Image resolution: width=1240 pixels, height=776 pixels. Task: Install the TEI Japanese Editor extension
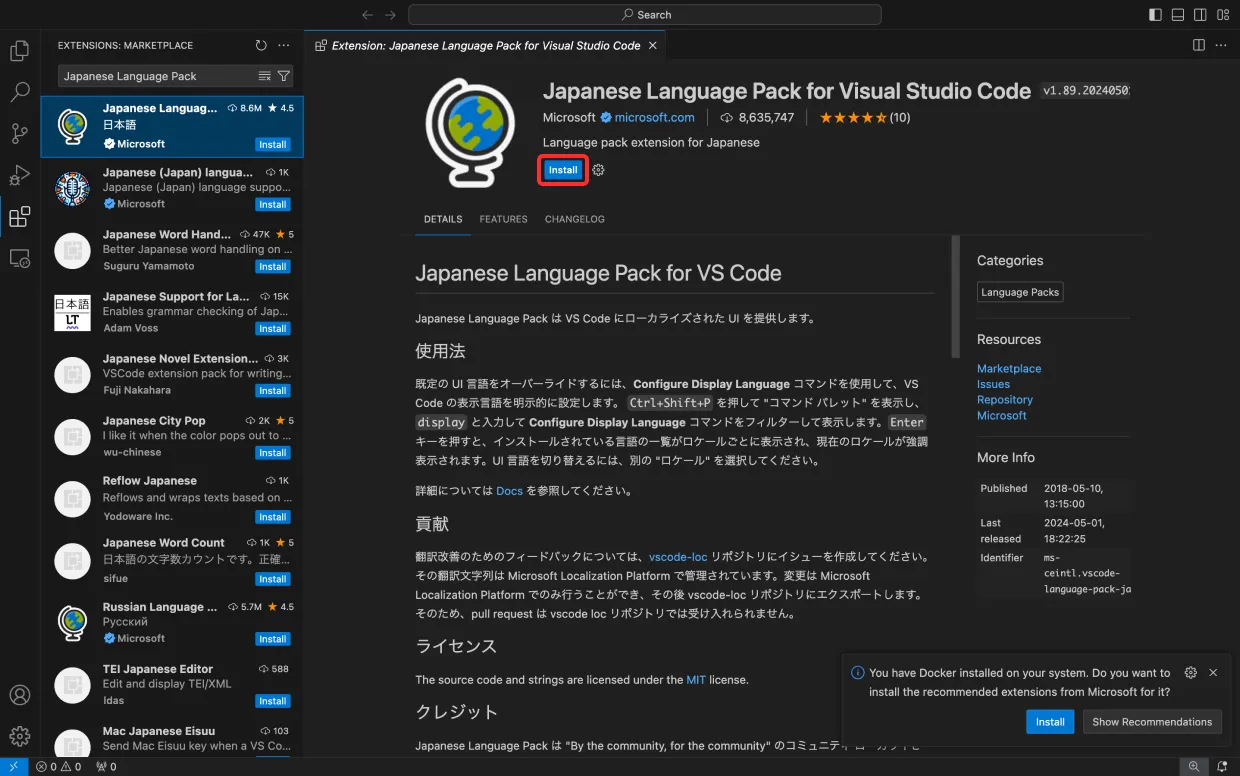click(273, 701)
